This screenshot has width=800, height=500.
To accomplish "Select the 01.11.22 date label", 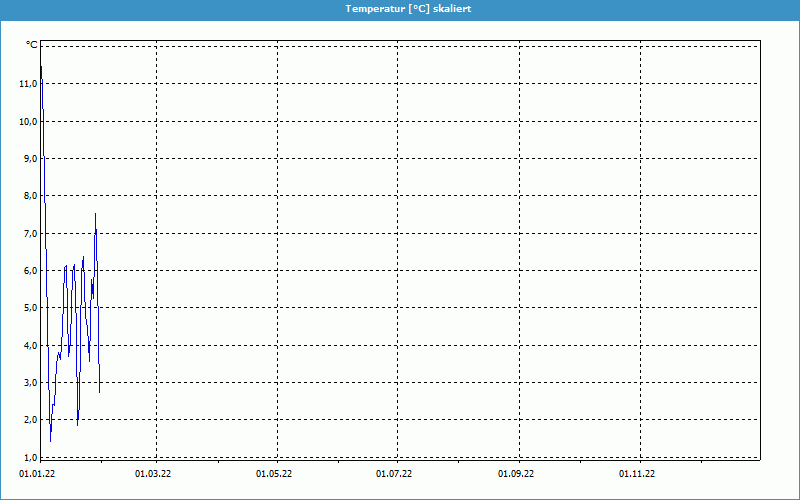I will 637,474.
